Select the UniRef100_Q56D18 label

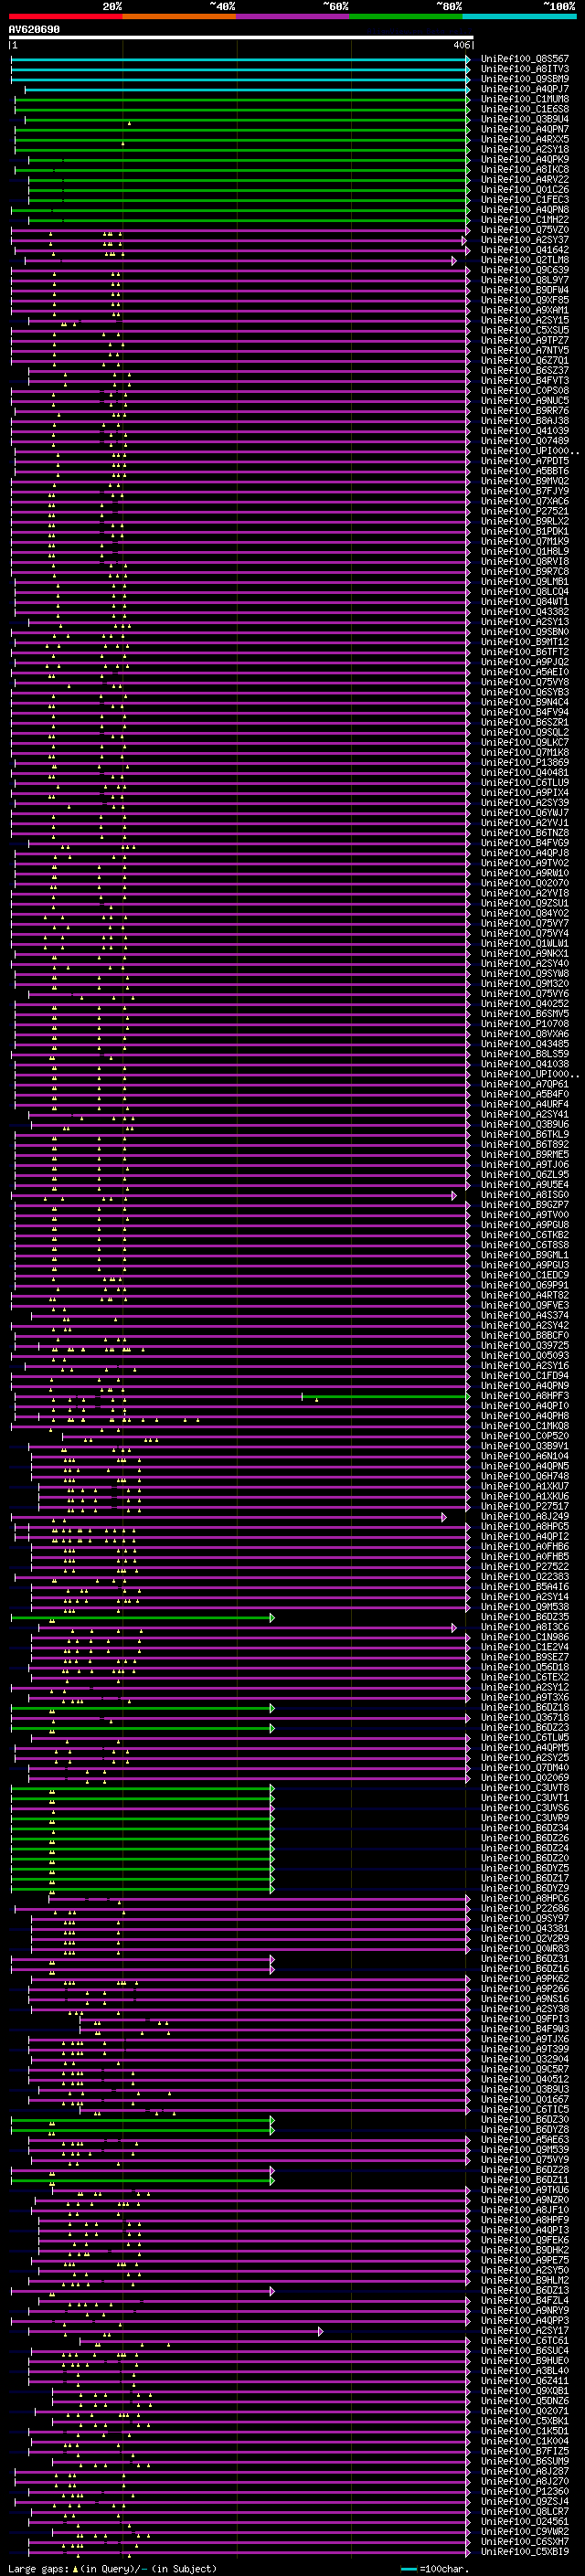[x=525, y=1667]
